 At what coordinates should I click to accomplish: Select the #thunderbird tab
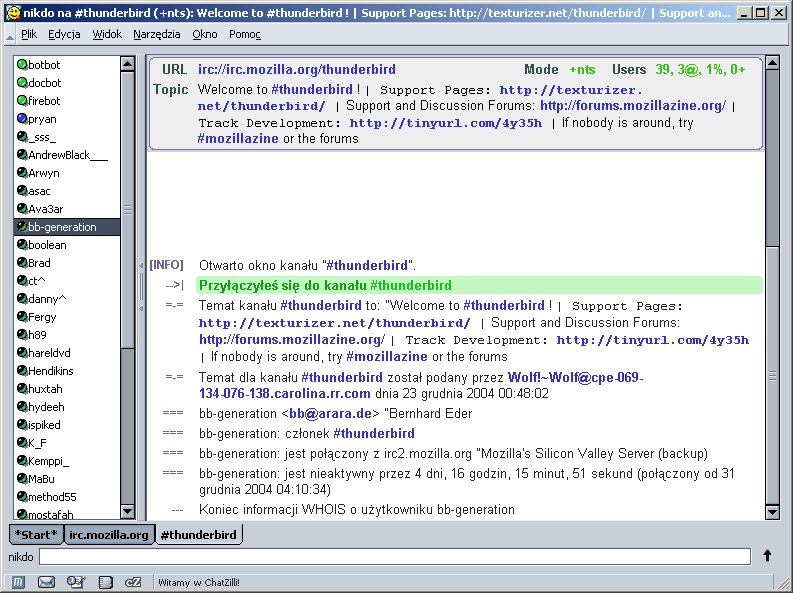pos(199,534)
